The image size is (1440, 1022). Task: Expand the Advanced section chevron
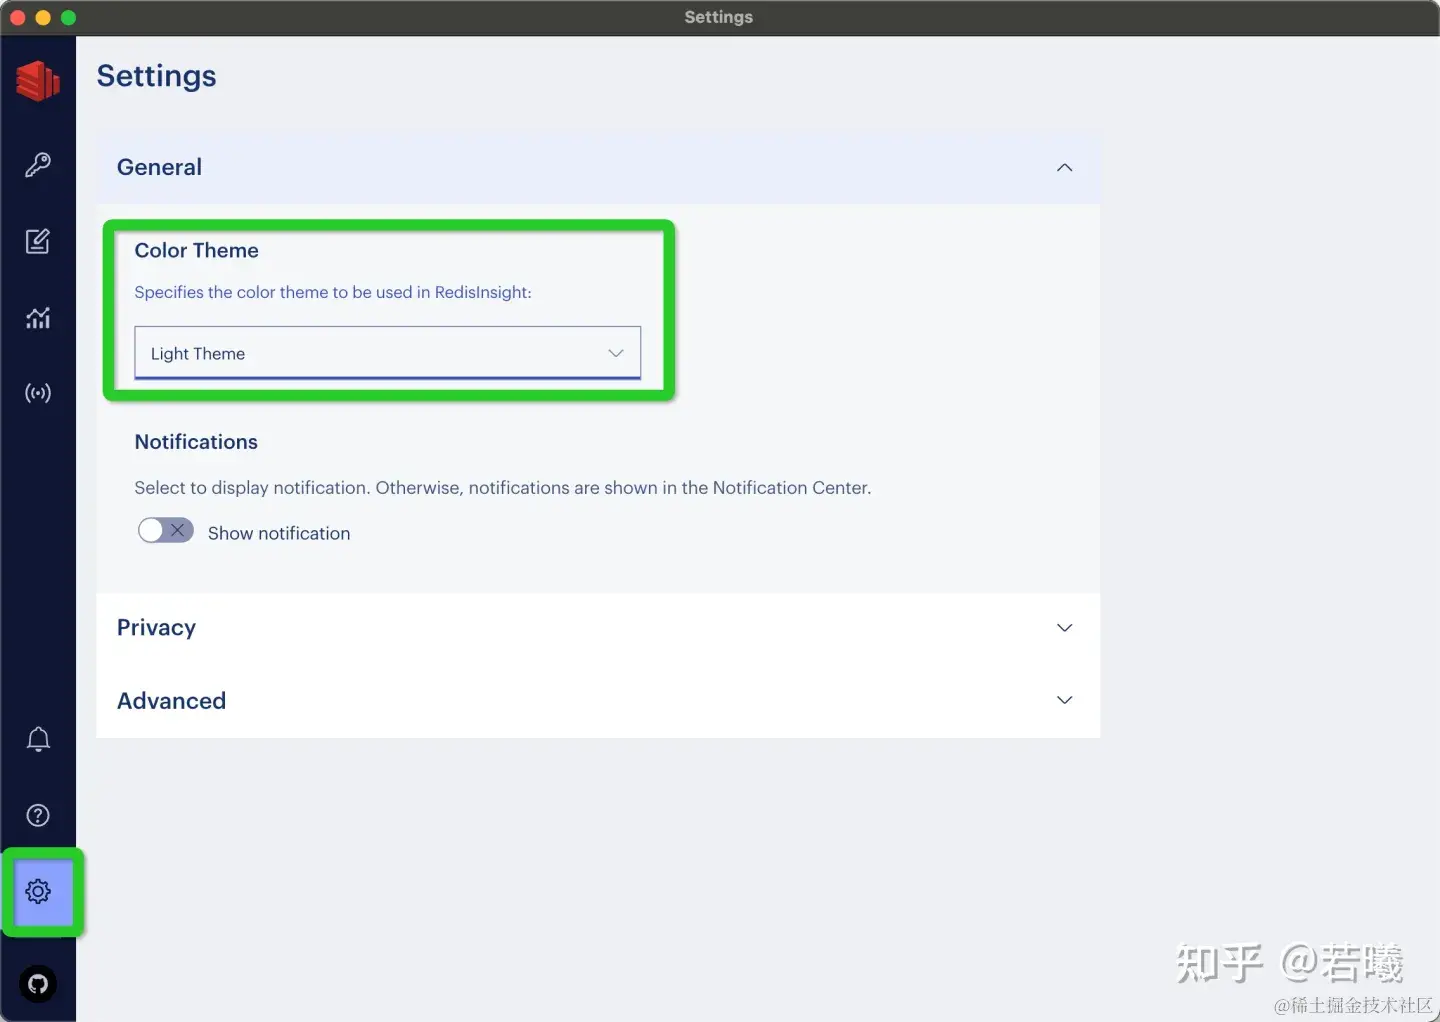click(x=1065, y=700)
